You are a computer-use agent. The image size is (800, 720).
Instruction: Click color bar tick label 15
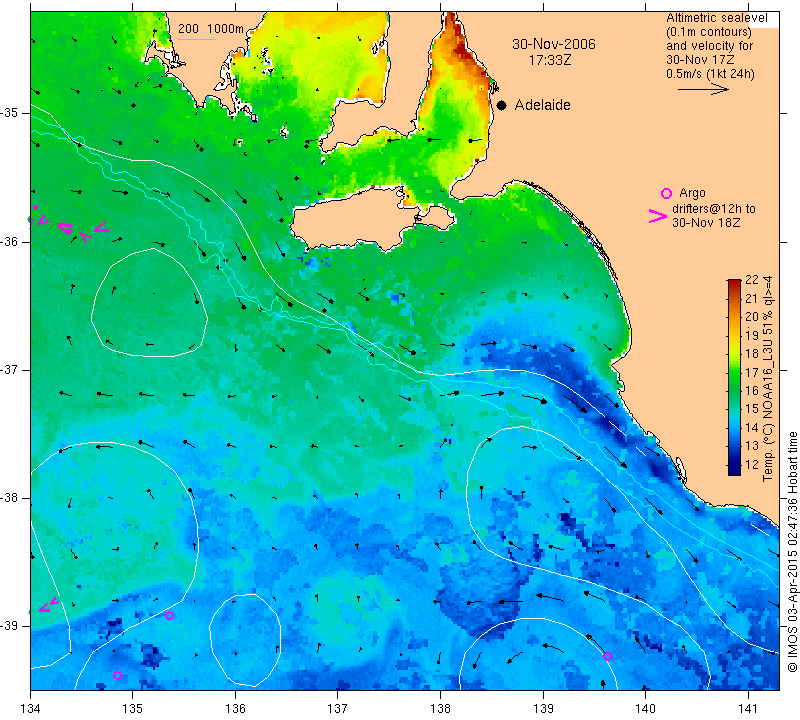pos(752,409)
